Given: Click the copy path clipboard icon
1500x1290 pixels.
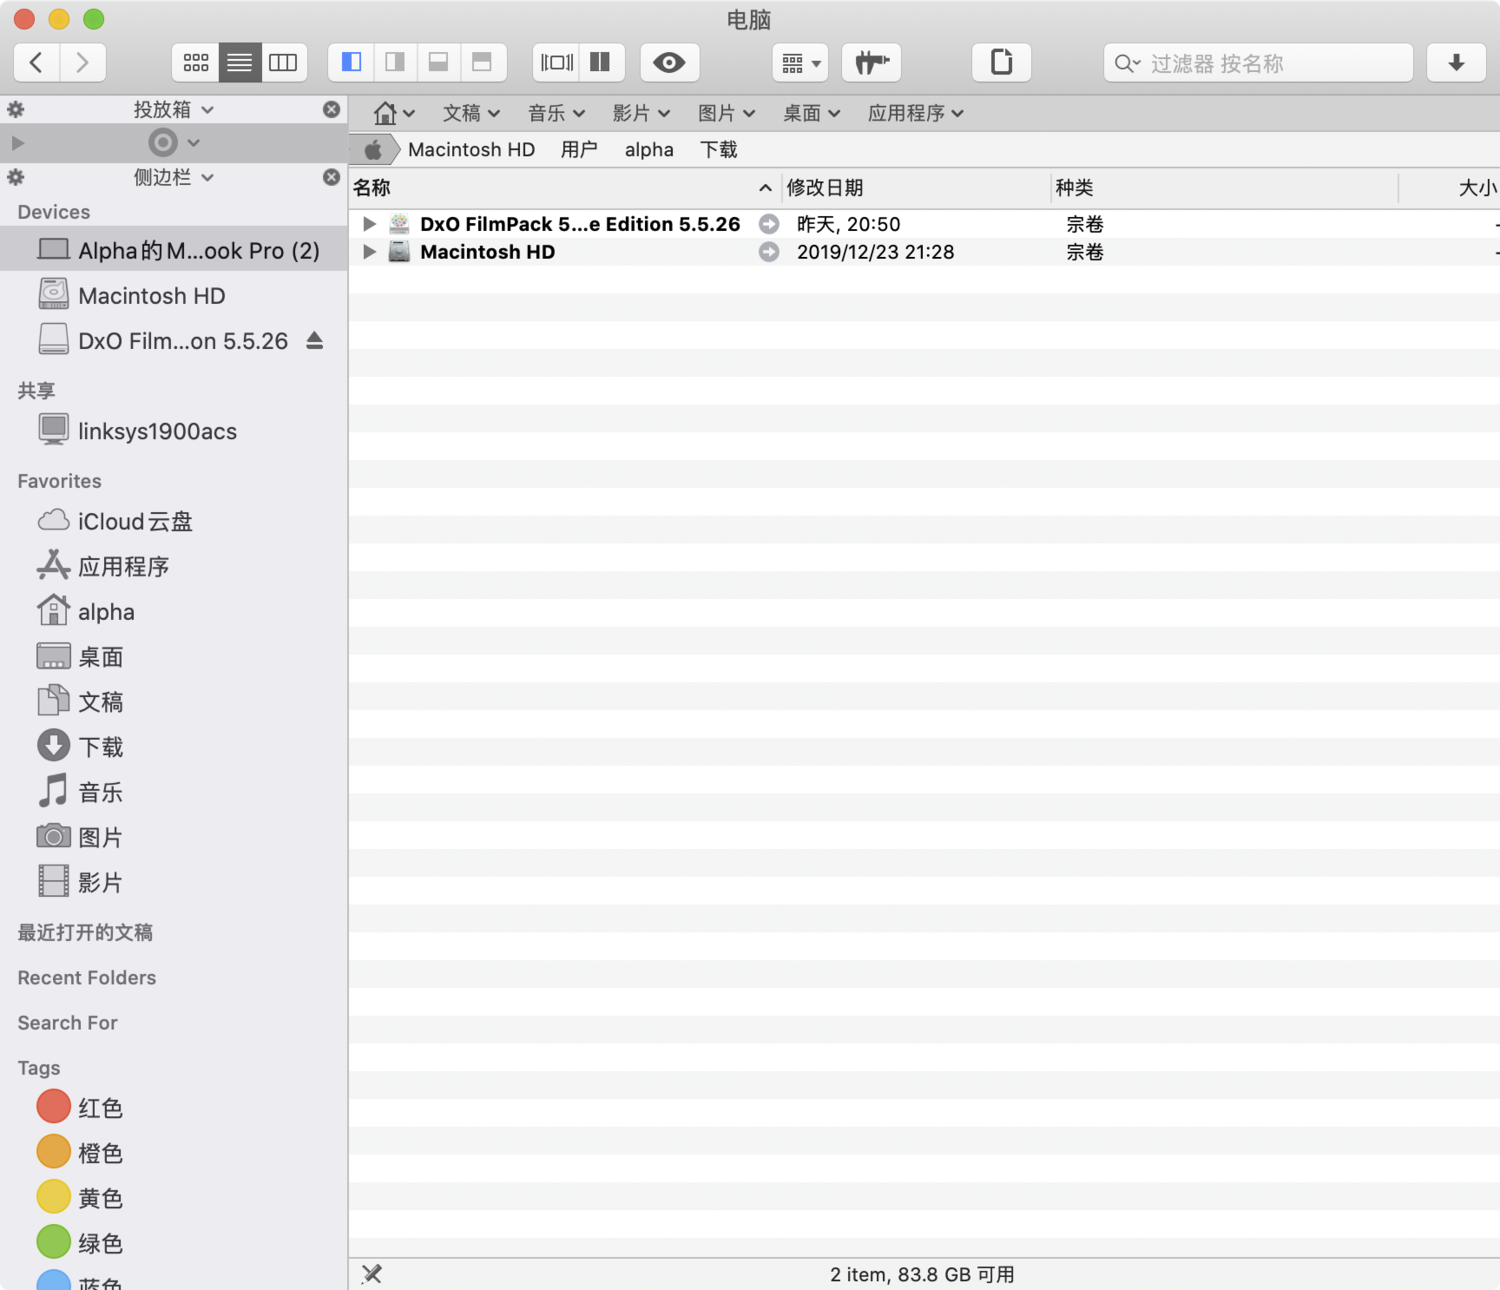Looking at the screenshot, I should [1001, 62].
